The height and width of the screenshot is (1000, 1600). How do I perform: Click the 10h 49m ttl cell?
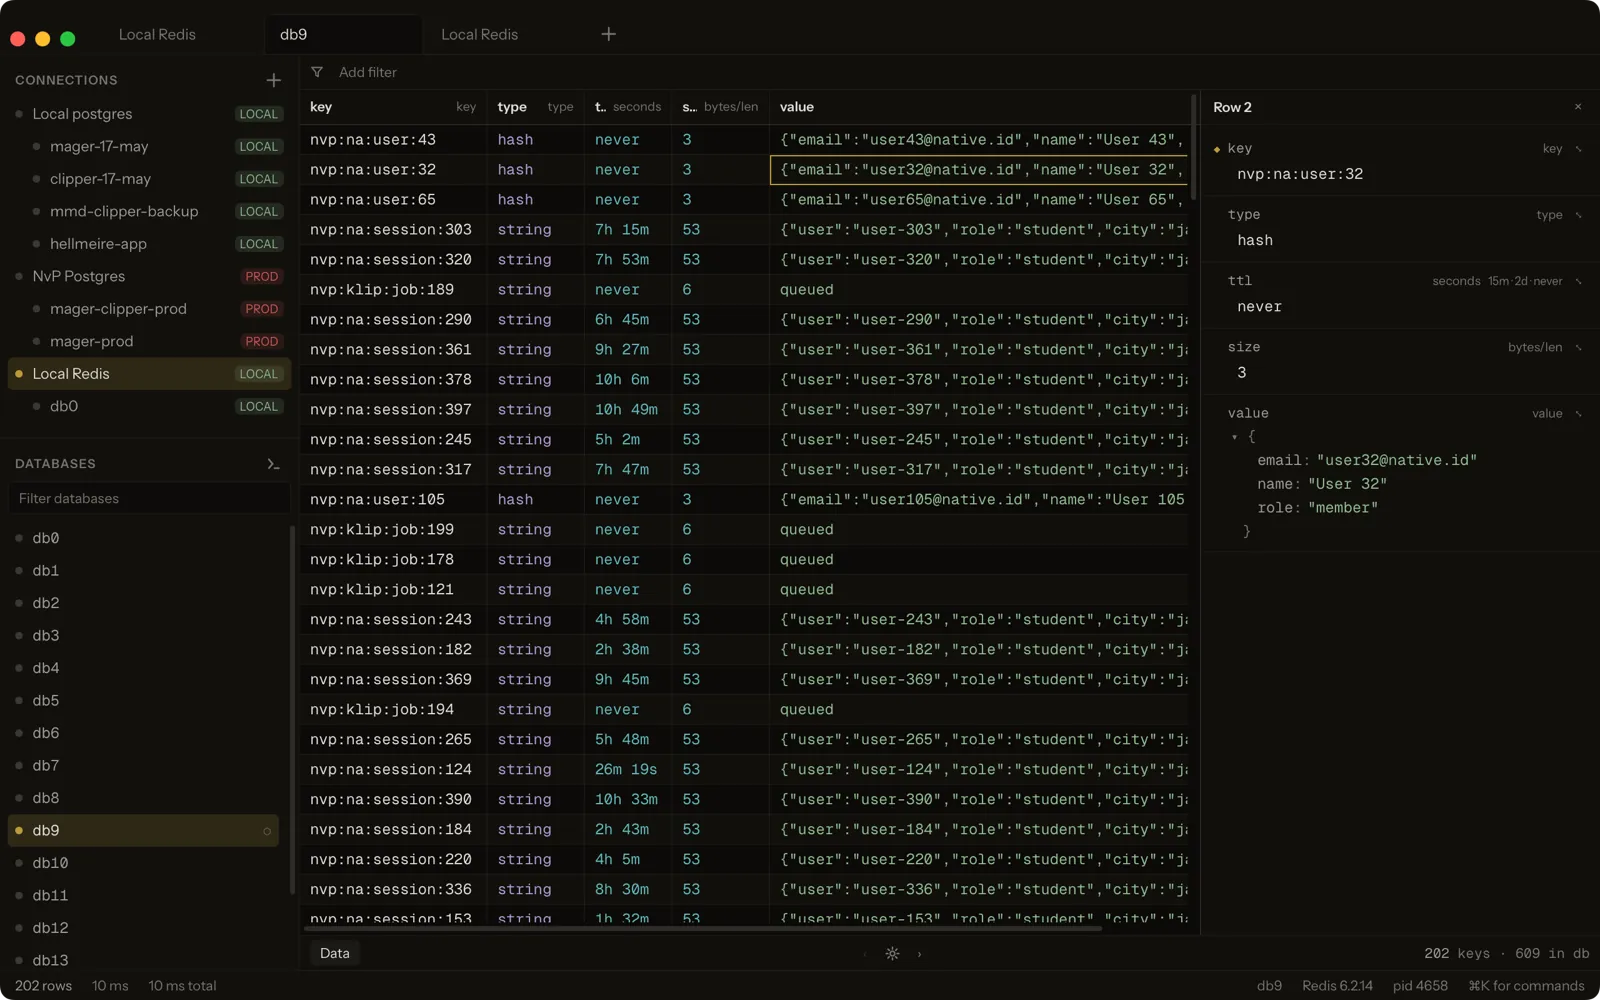[x=627, y=410]
